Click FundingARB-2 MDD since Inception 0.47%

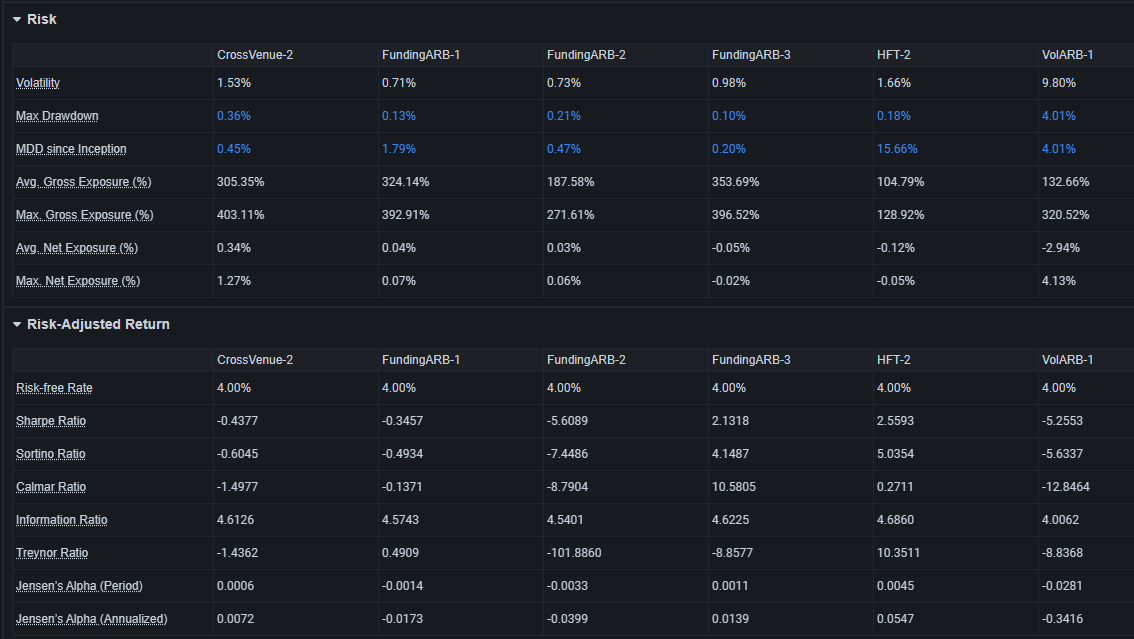point(563,149)
